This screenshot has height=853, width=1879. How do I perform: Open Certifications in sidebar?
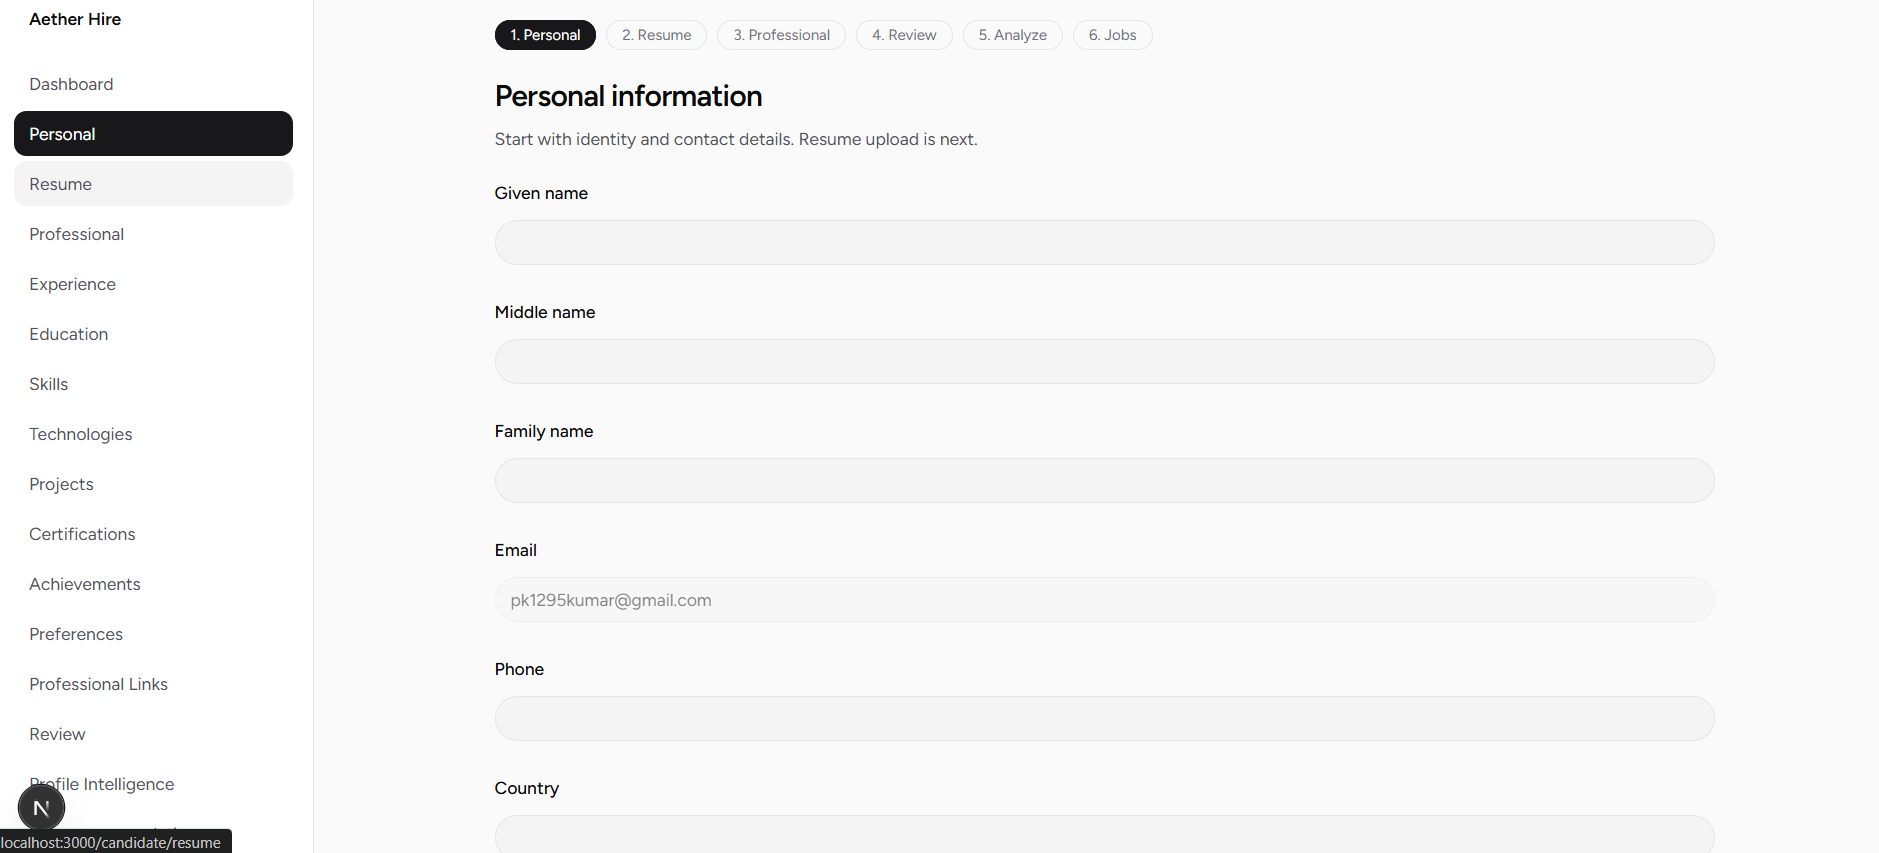click(153, 534)
